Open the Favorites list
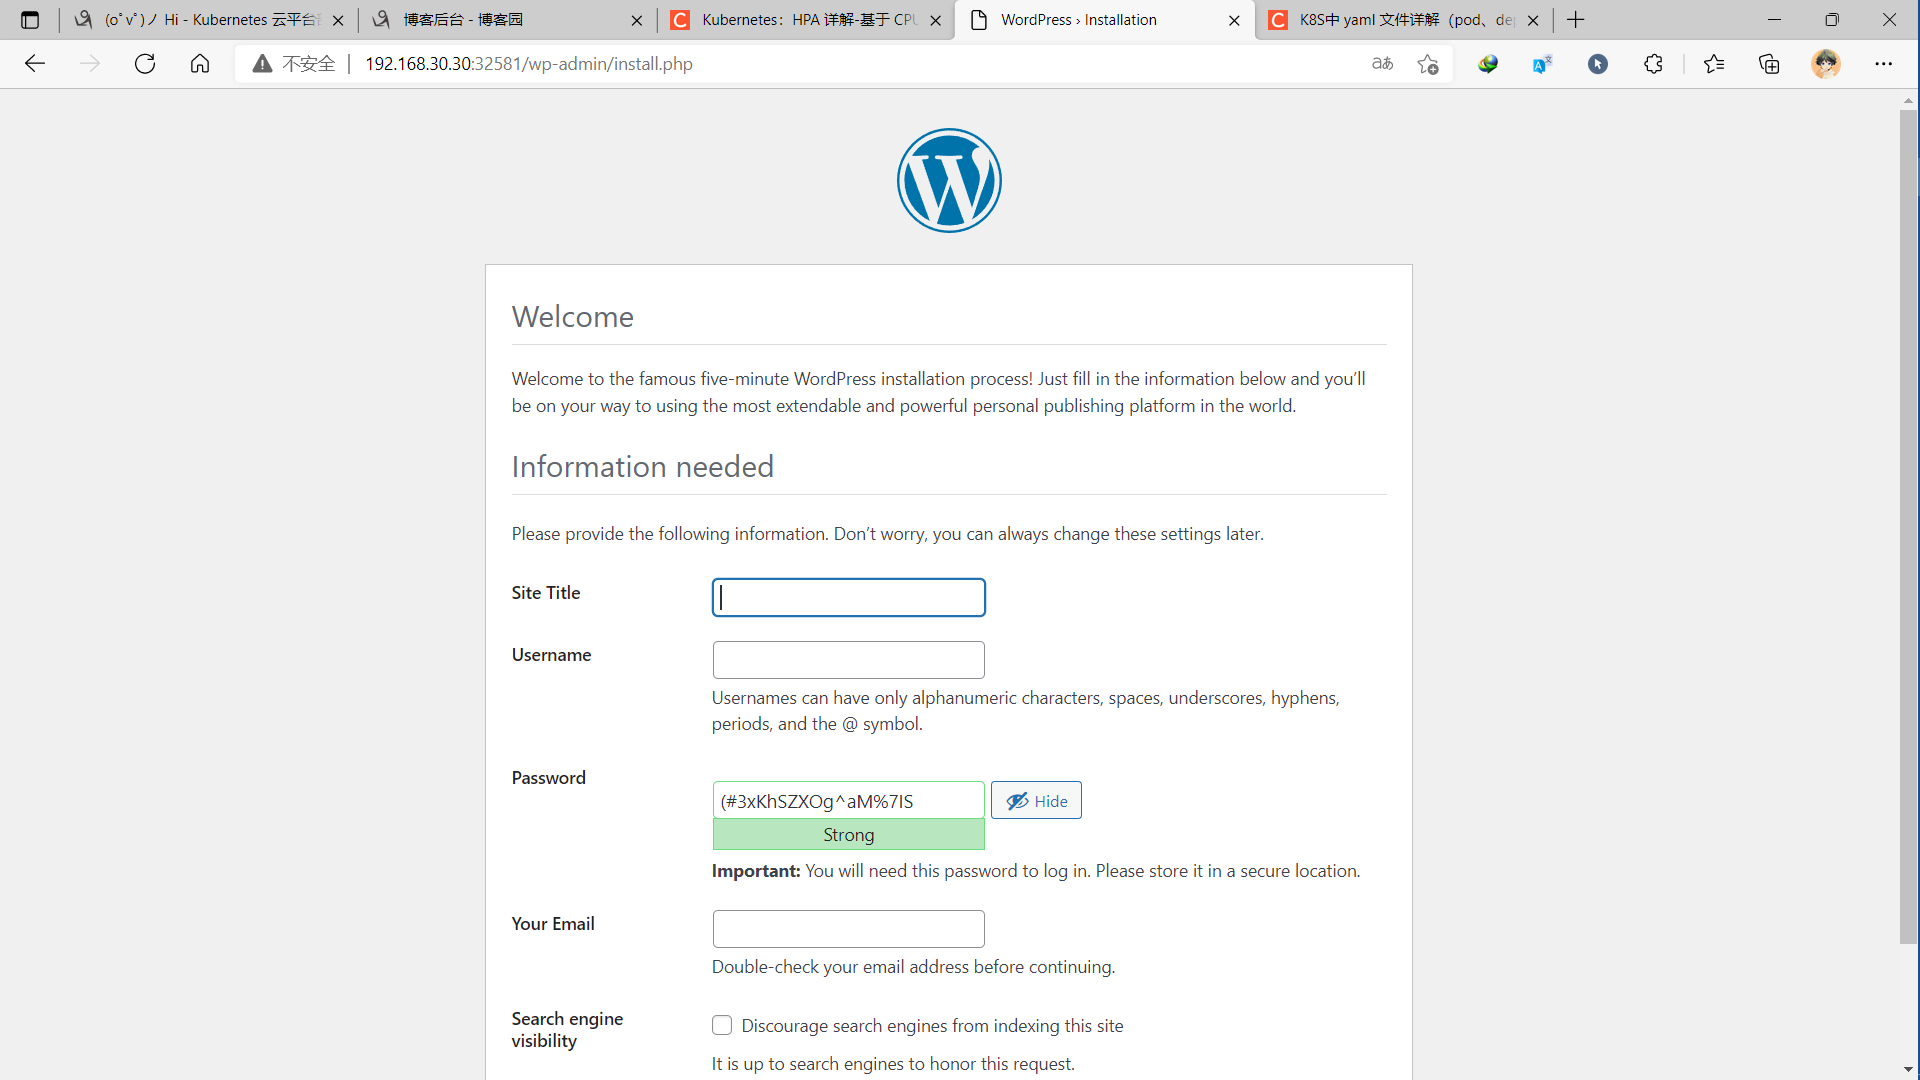 click(x=1714, y=63)
